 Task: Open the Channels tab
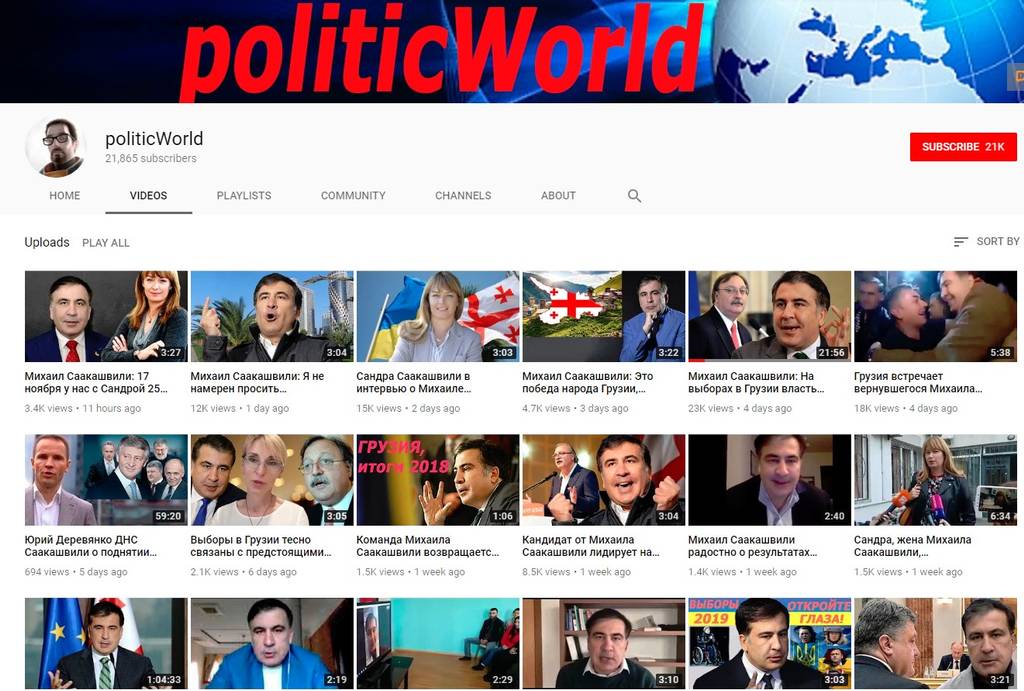tap(463, 195)
